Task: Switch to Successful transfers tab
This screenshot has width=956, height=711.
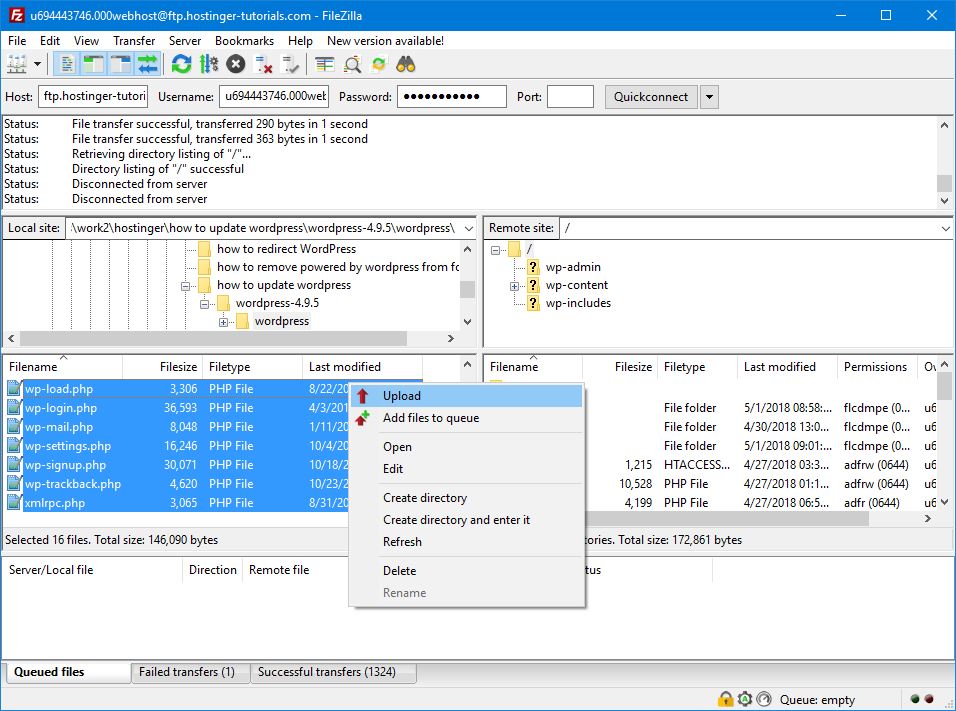Action: tap(333, 672)
